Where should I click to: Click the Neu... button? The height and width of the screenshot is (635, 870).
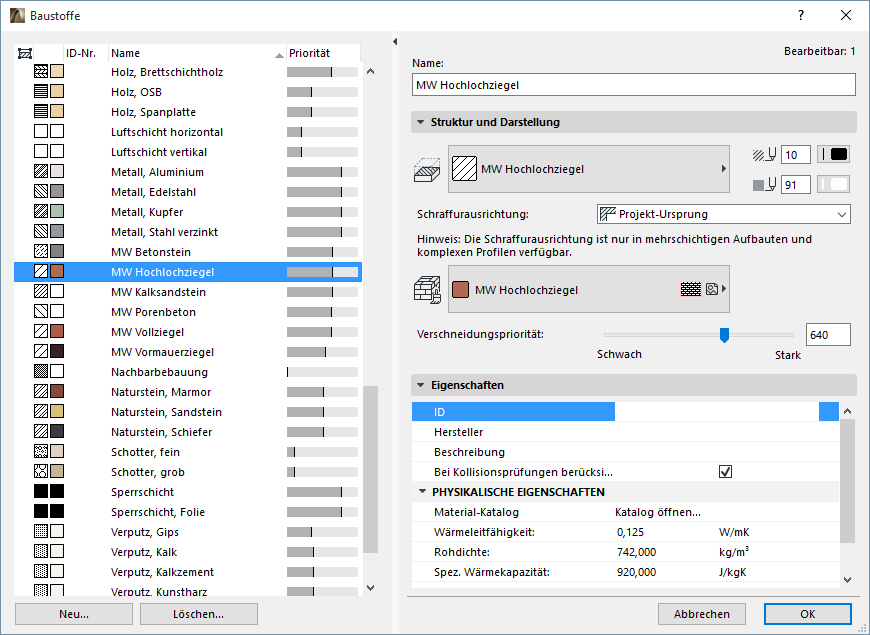tap(74, 614)
